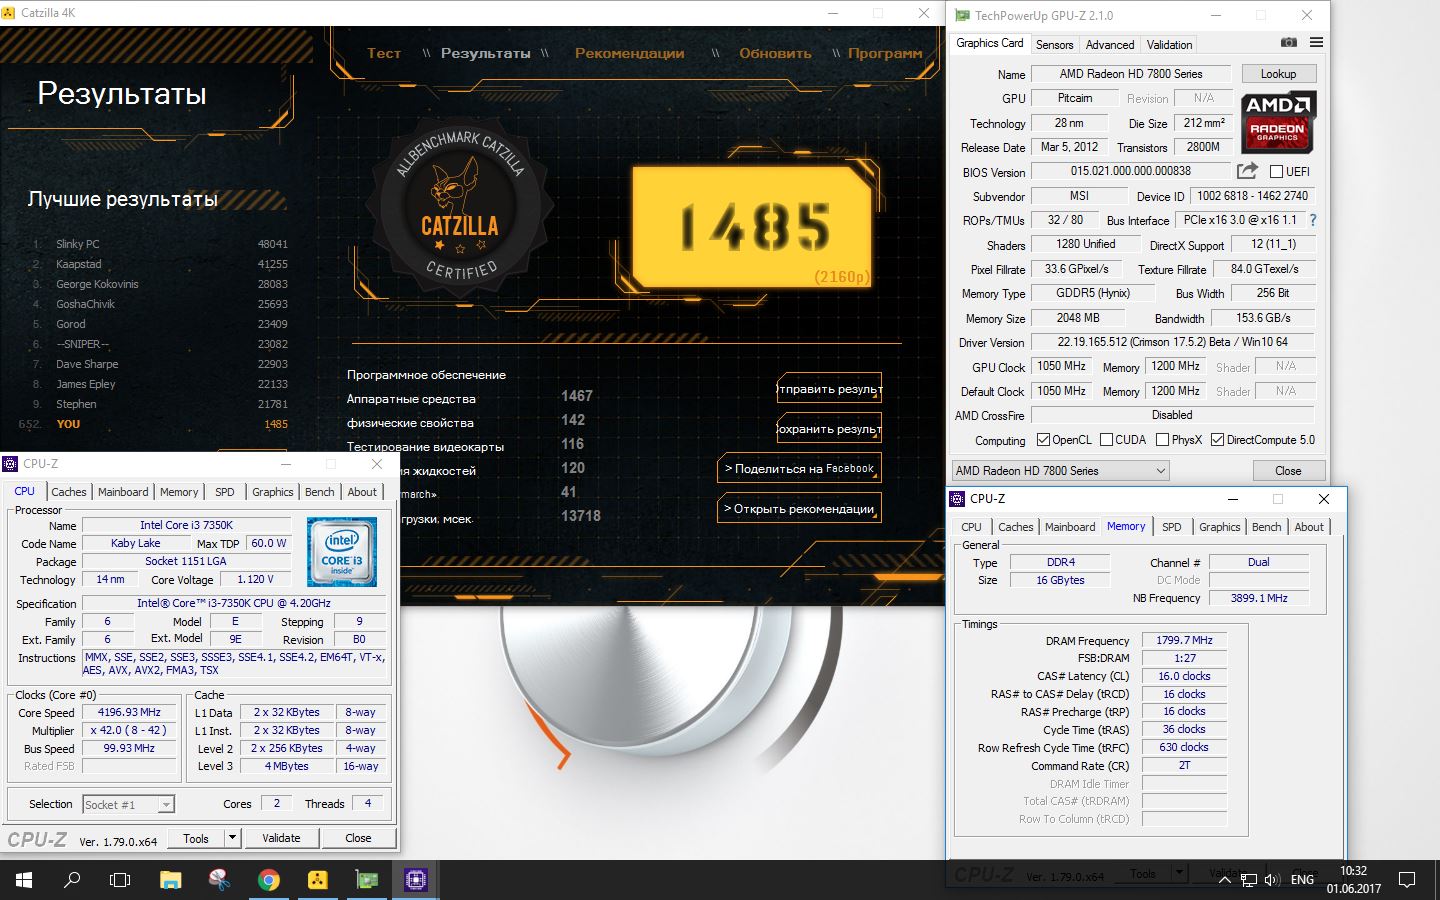Viewport: 1440px width, 900px height.
Task: Click the volume speaker icon in the tray
Action: (x=1271, y=880)
